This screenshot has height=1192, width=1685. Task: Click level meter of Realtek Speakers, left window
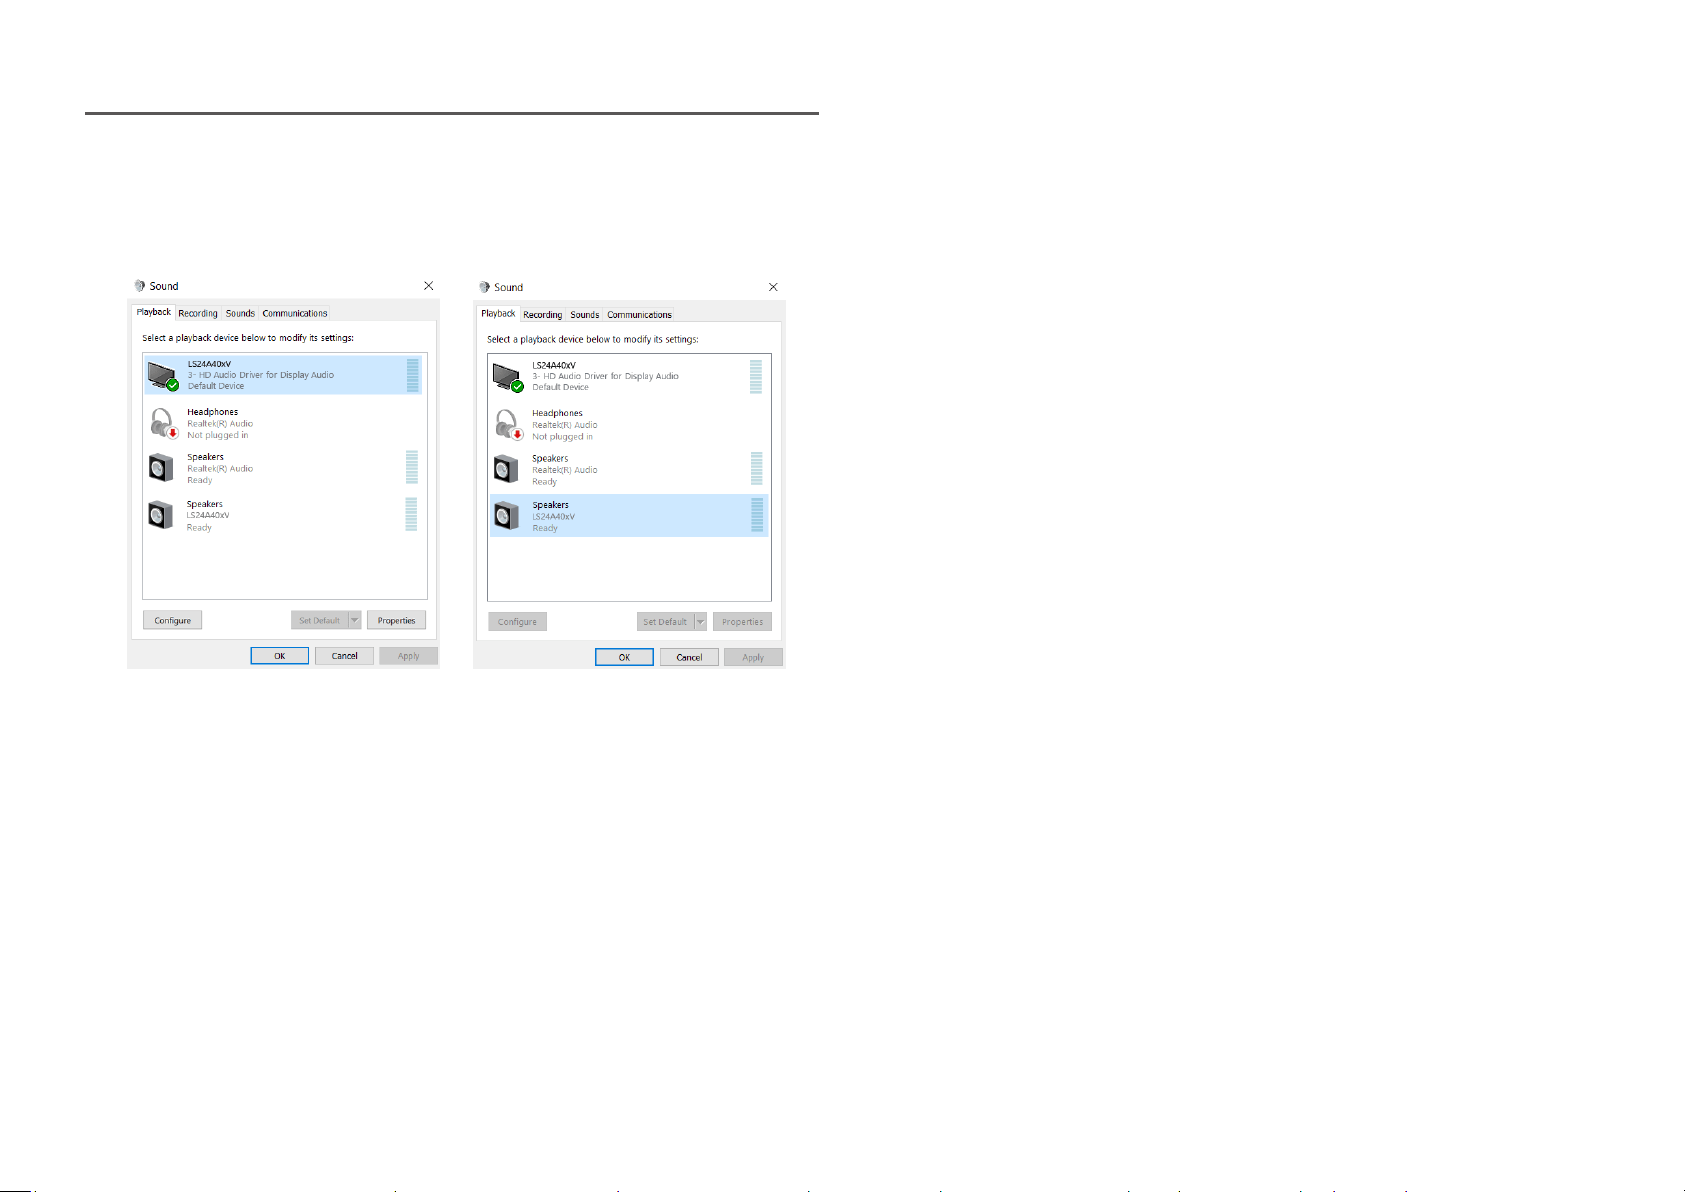click(x=412, y=467)
